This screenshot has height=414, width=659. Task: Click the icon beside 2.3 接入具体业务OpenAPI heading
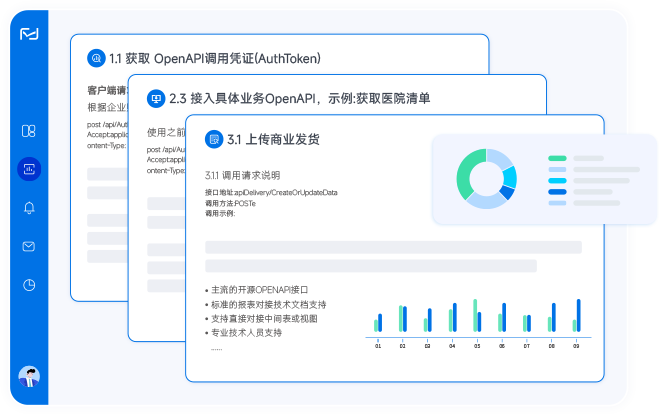[155, 98]
